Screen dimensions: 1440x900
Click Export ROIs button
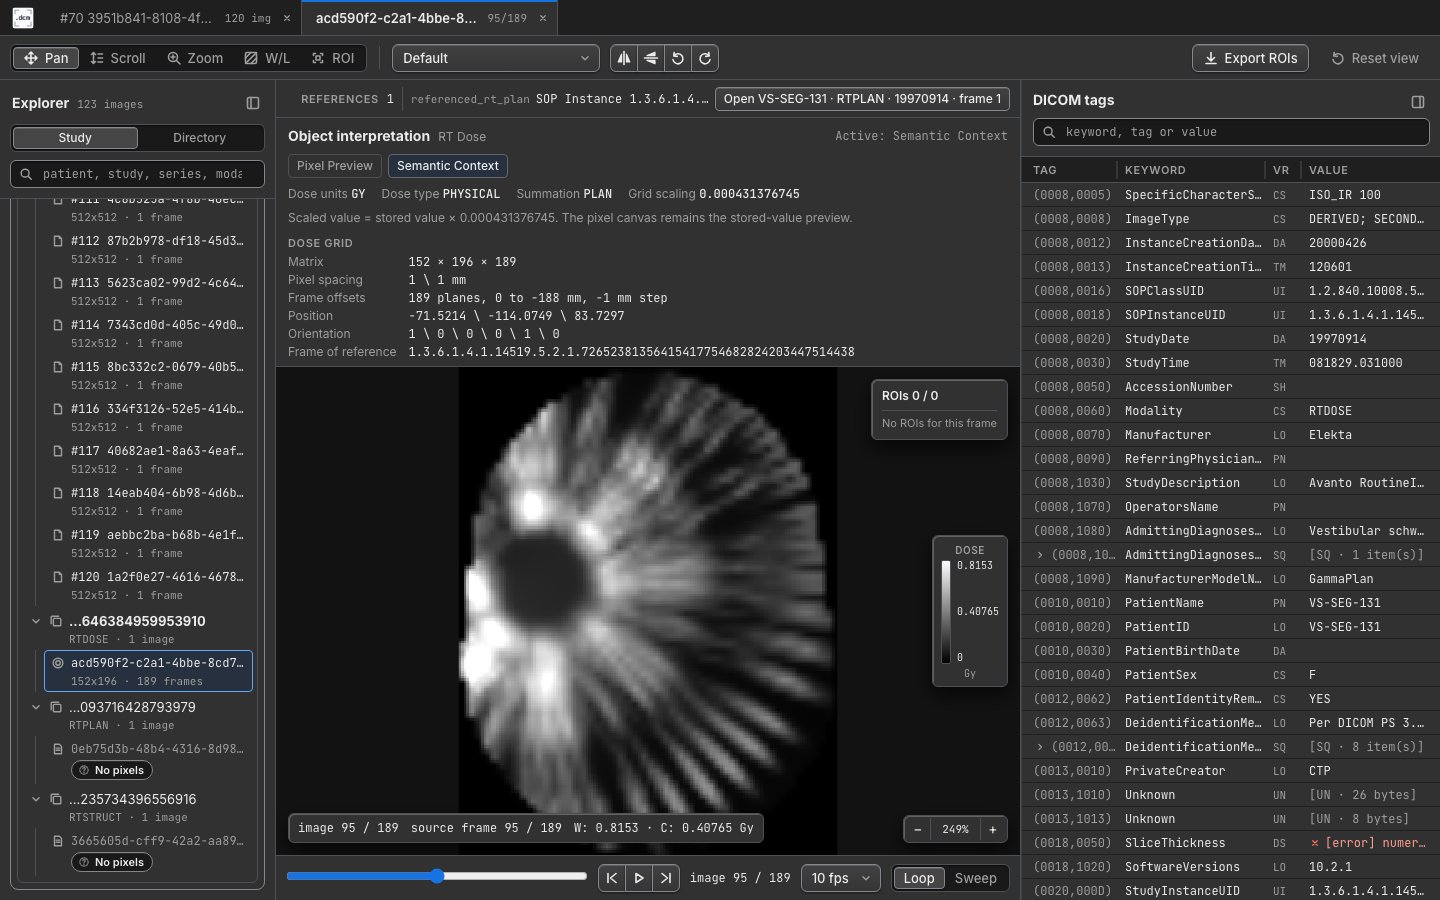[1251, 58]
